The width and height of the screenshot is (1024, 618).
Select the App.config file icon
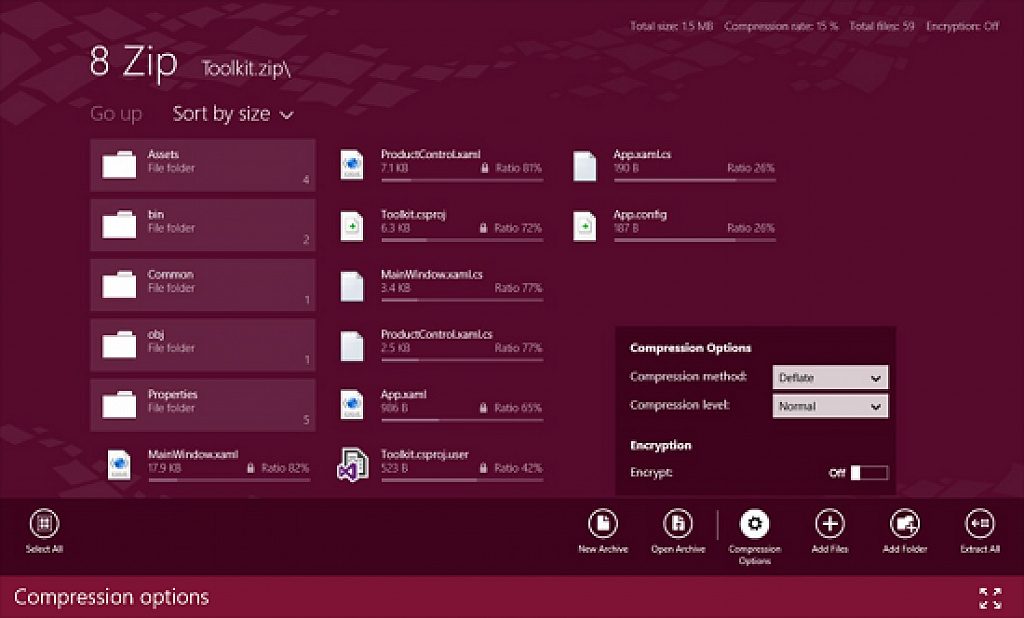coord(584,225)
